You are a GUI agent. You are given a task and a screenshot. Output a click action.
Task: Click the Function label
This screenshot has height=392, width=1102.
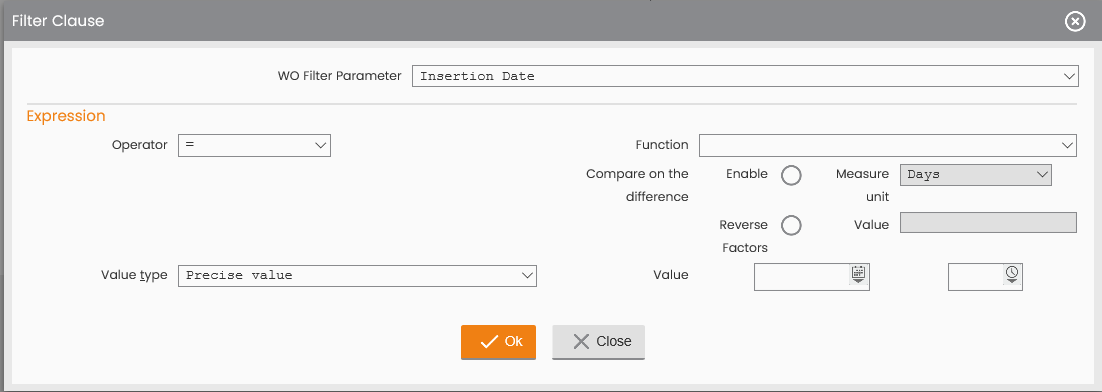coord(661,145)
